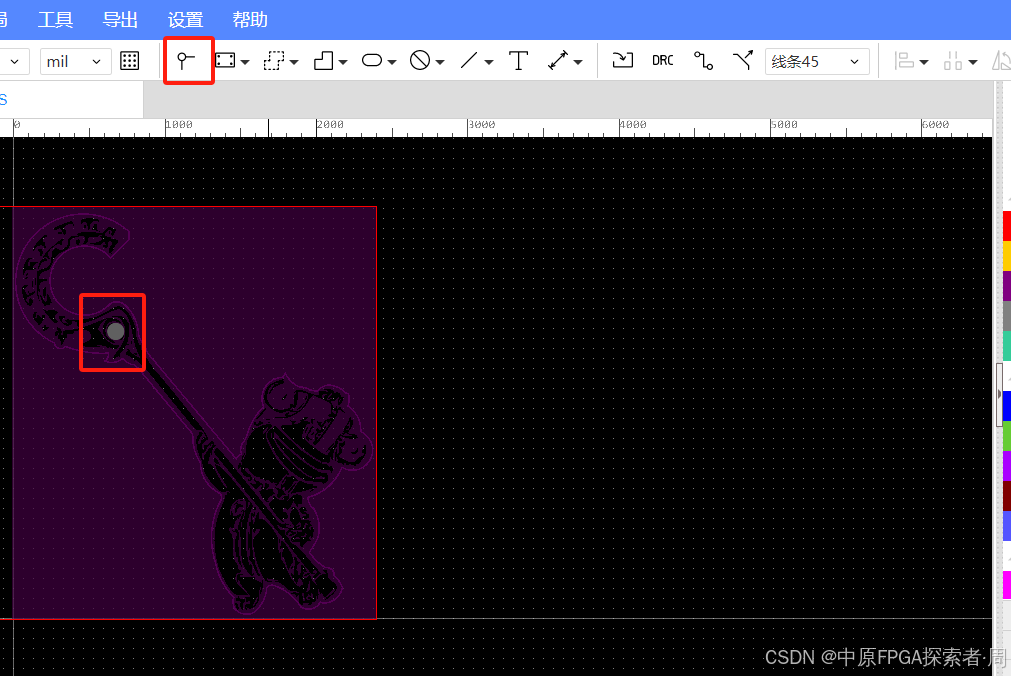Open the mil units dropdown

(75, 61)
